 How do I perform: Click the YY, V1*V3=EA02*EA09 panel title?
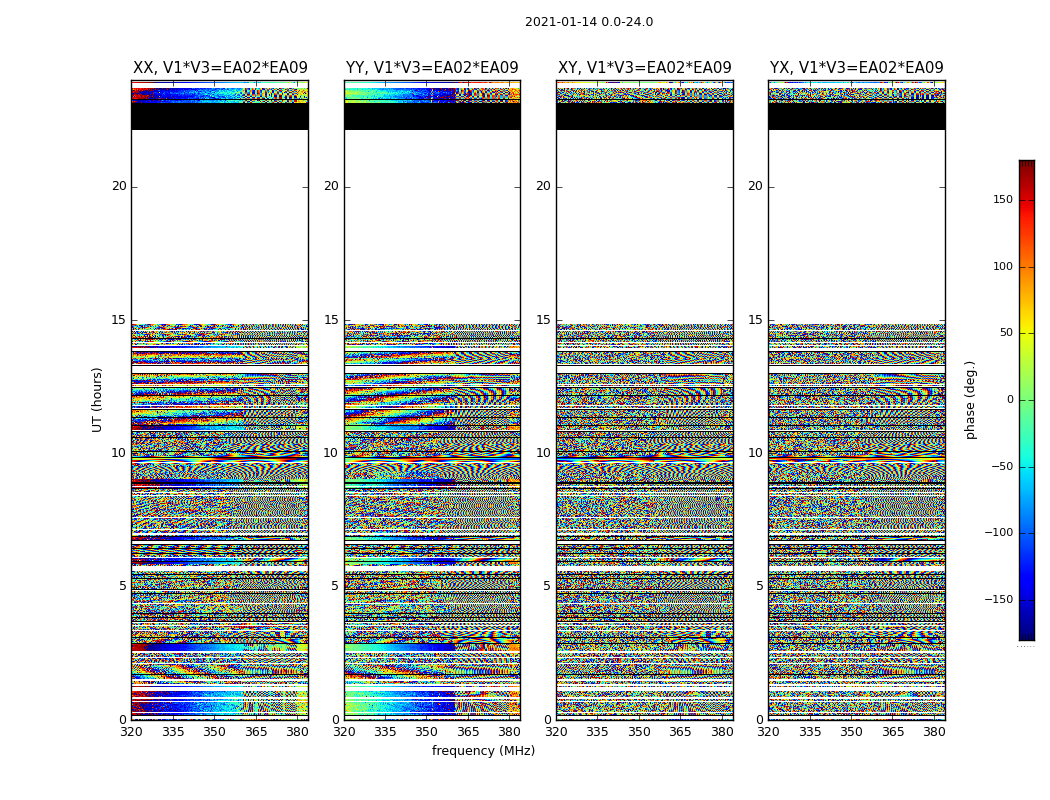[432, 68]
